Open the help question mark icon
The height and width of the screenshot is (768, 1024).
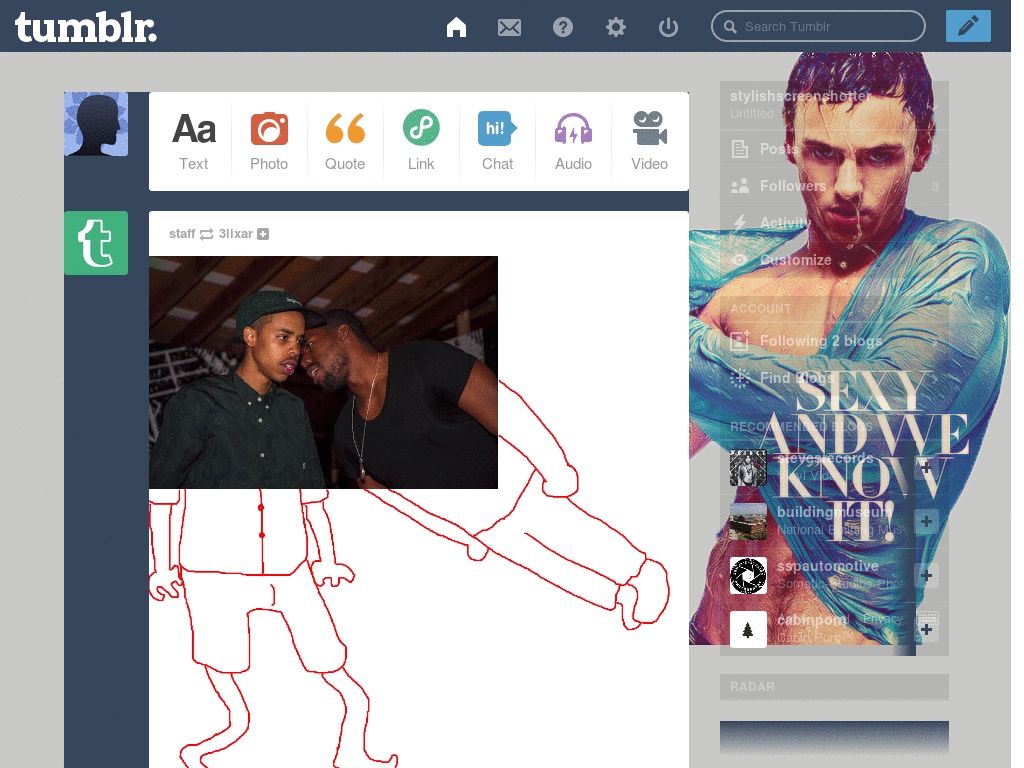pos(563,27)
